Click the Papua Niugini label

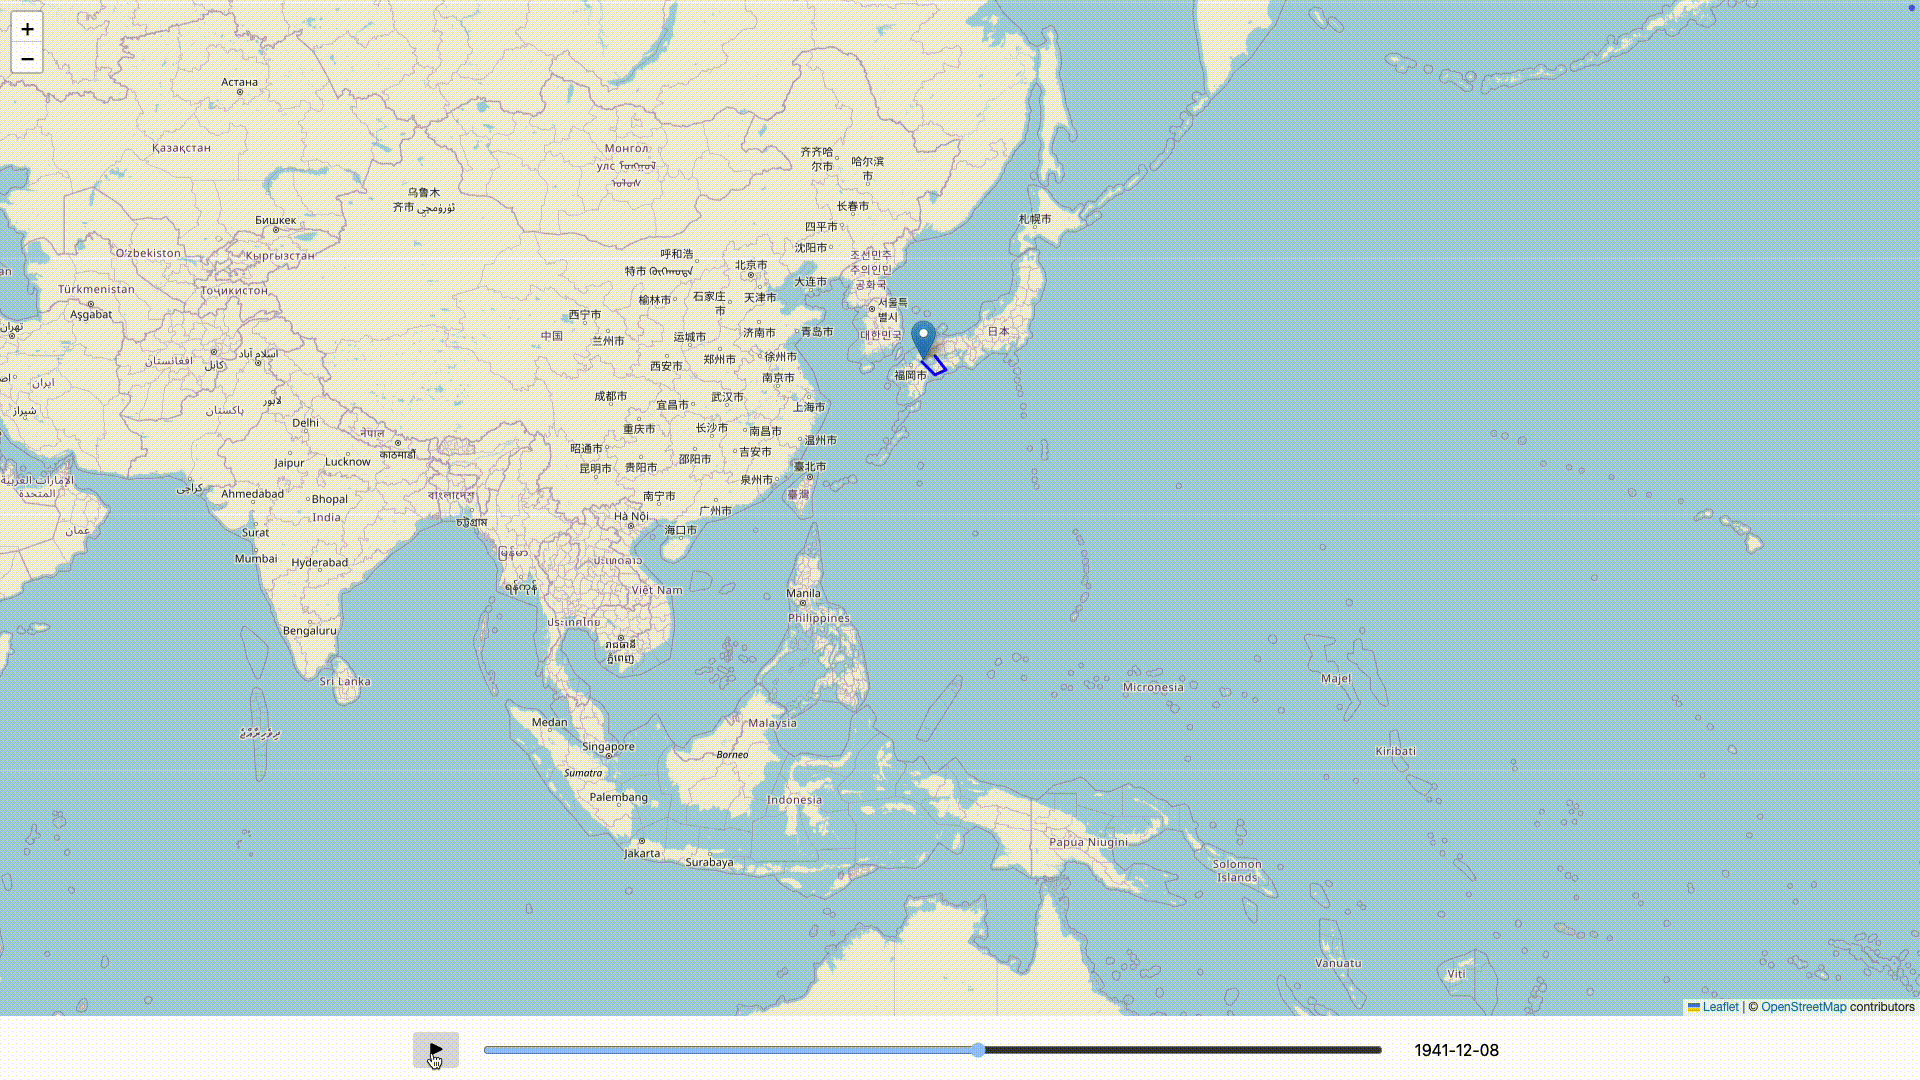1088,842
